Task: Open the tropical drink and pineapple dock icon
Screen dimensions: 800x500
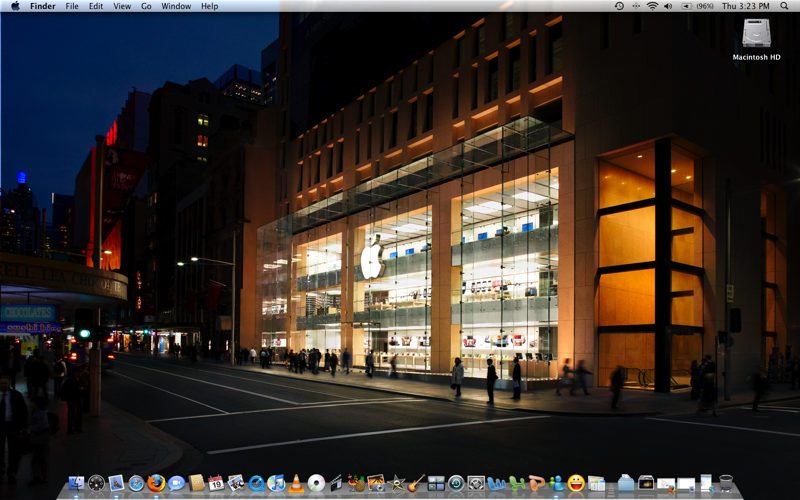Action: [356, 483]
